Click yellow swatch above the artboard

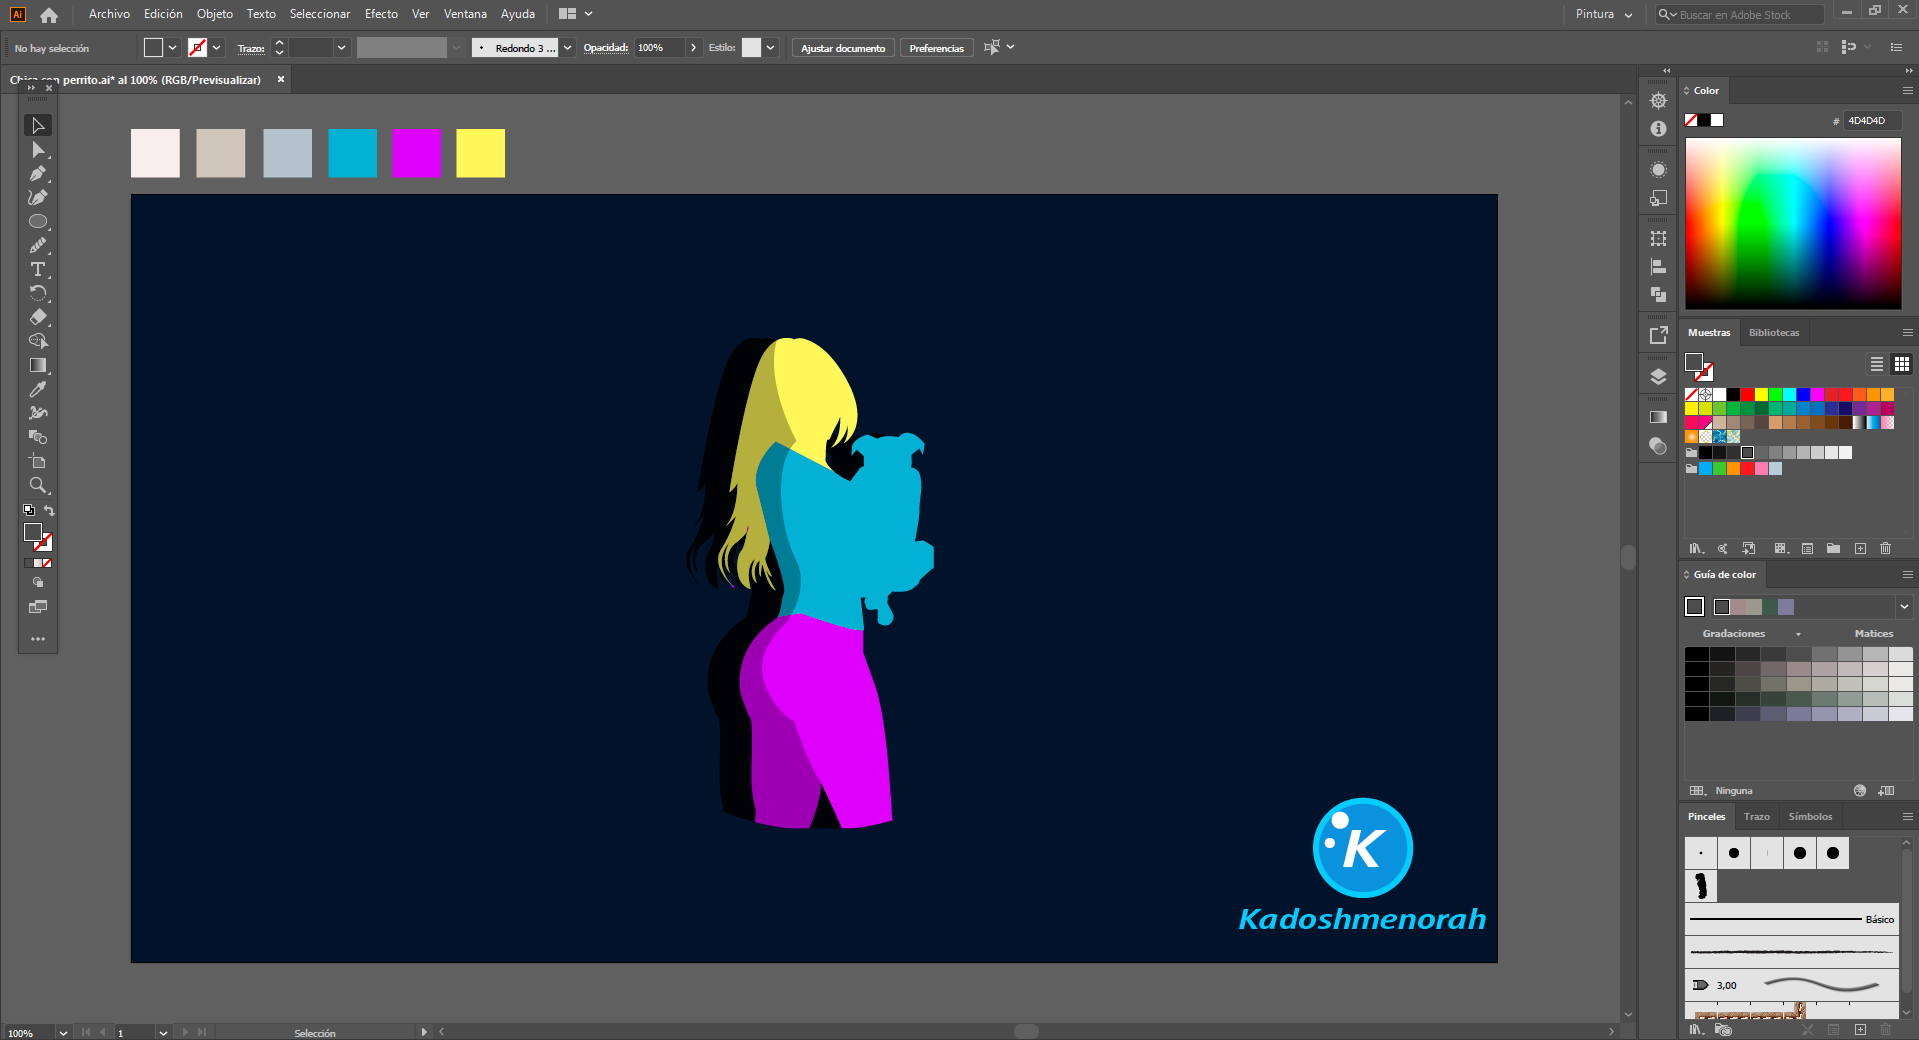click(481, 153)
